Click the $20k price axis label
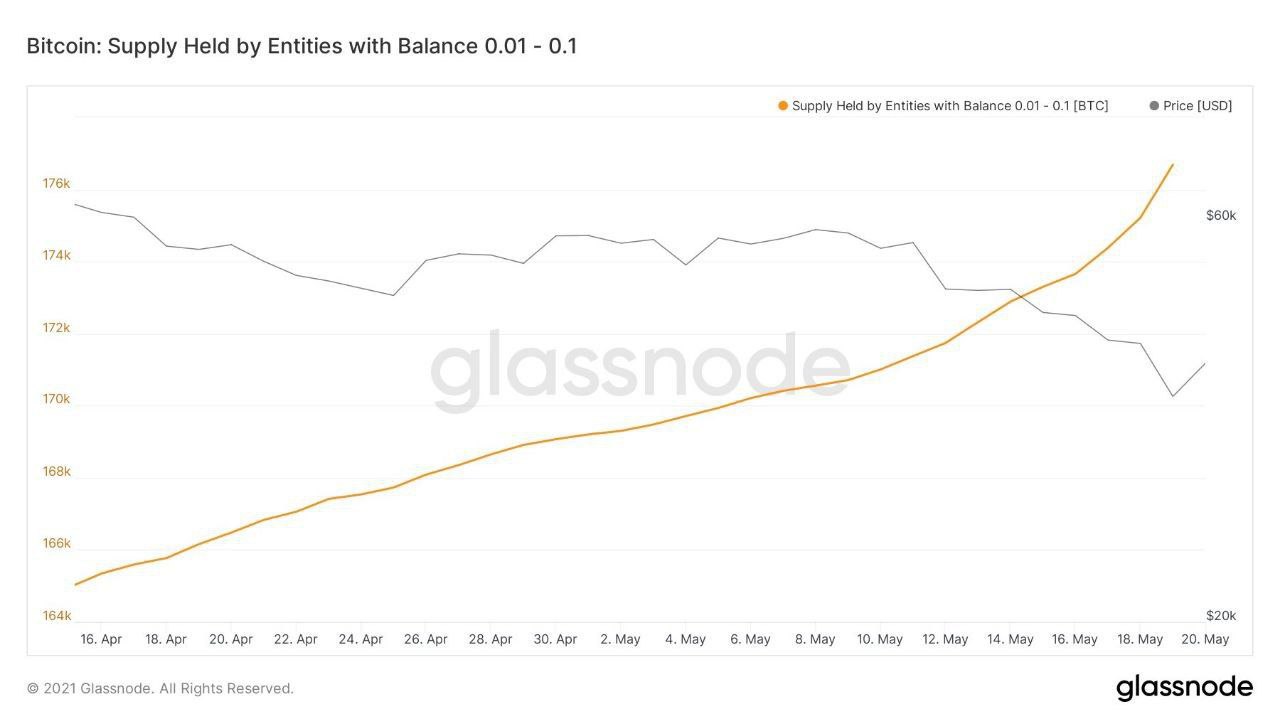This screenshot has height=720, width=1280. (x=1221, y=616)
